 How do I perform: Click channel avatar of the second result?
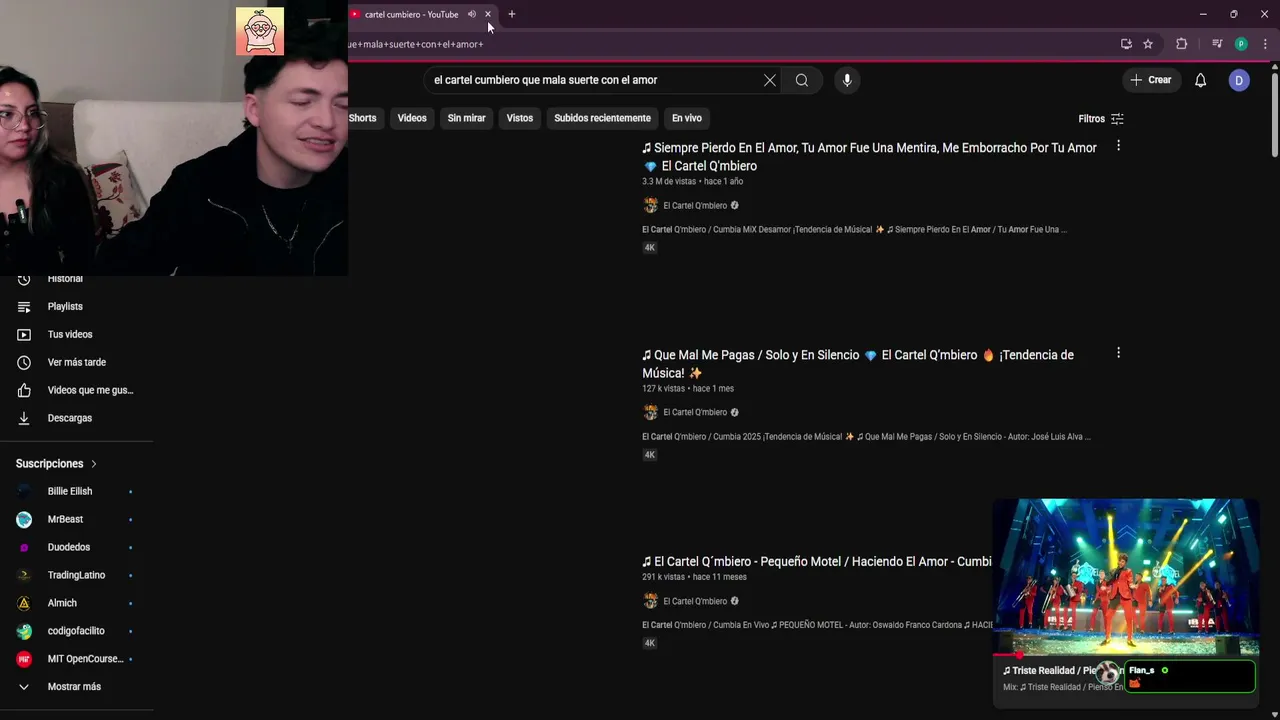[x=650, y=413]
